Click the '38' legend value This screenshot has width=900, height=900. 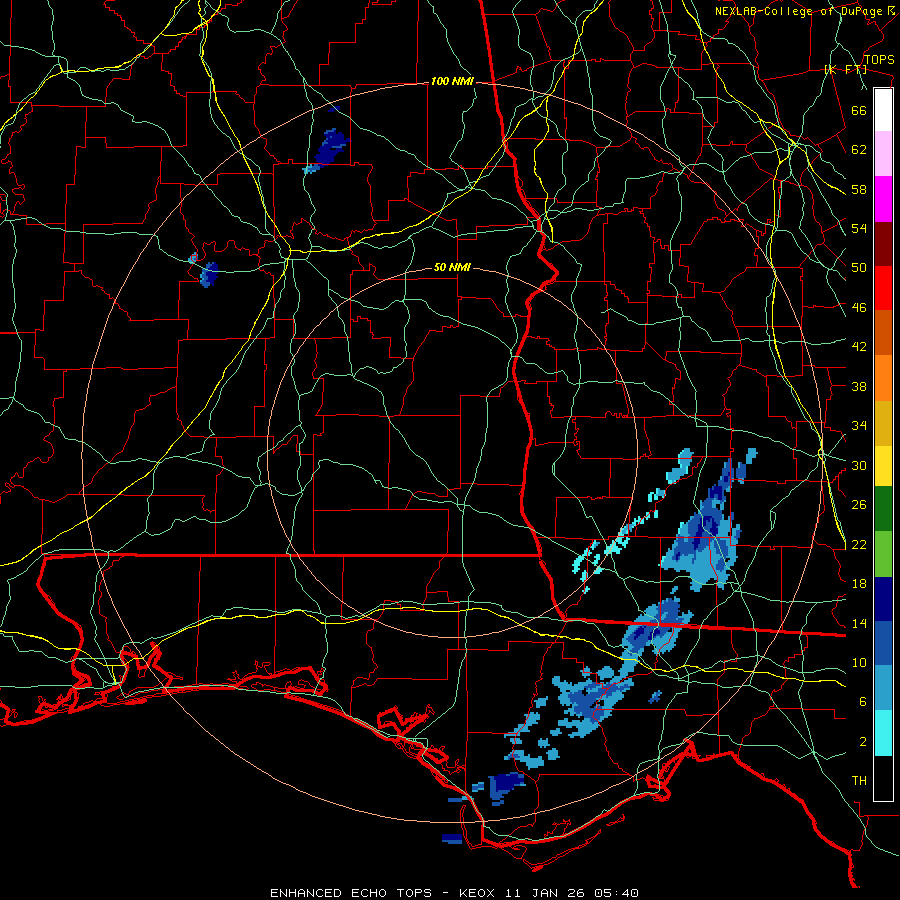[859, 387]
